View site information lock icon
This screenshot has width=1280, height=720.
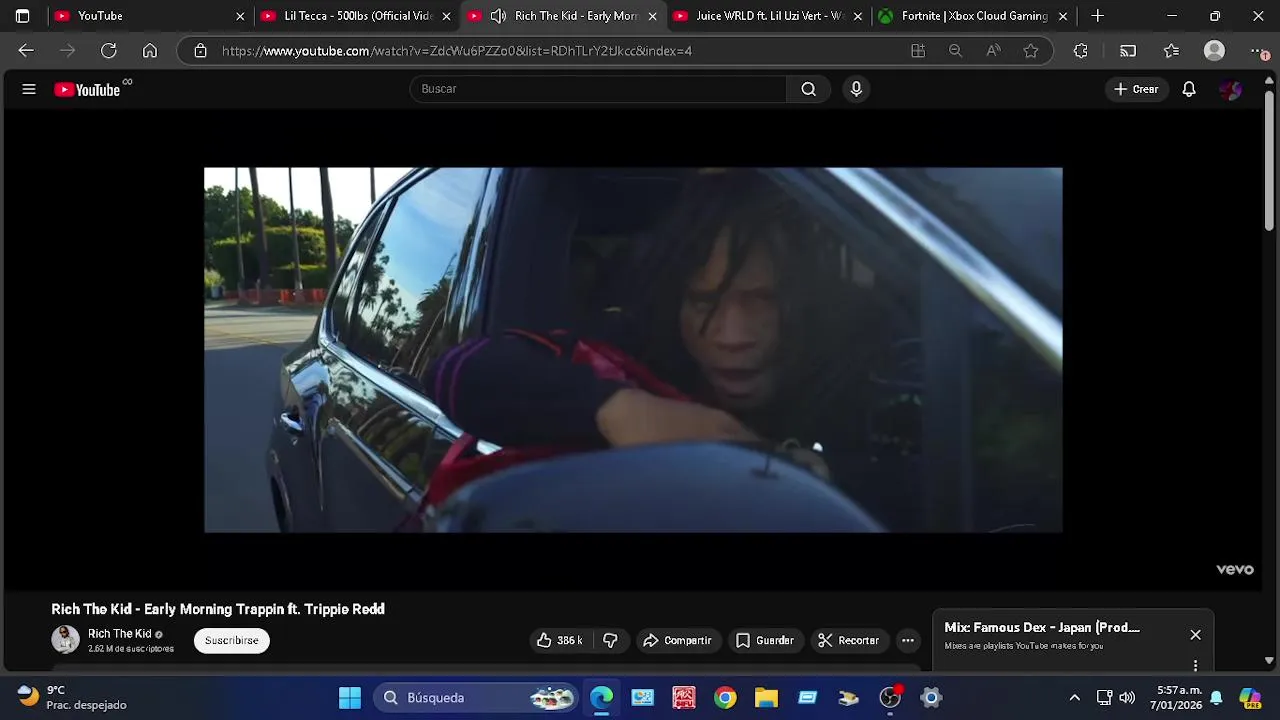200,51
